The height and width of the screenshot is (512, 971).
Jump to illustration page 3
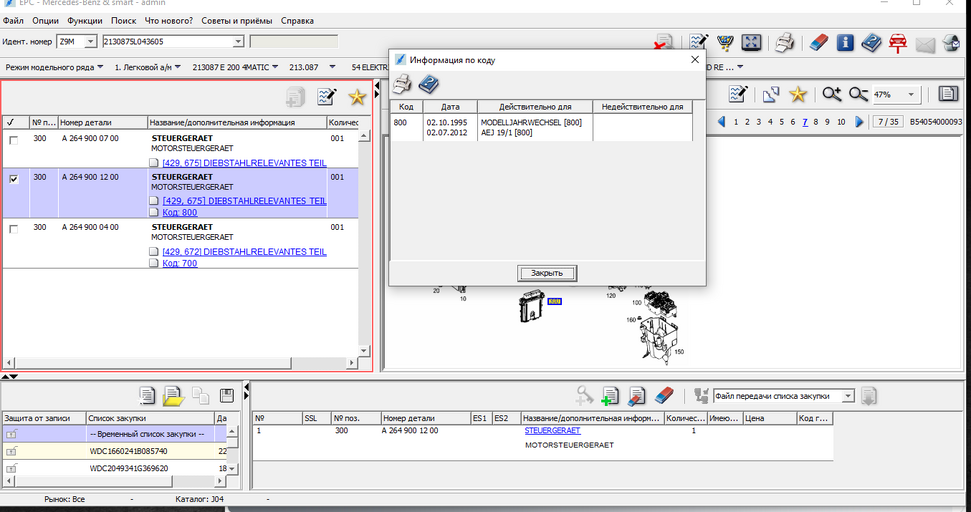(759, 122)
